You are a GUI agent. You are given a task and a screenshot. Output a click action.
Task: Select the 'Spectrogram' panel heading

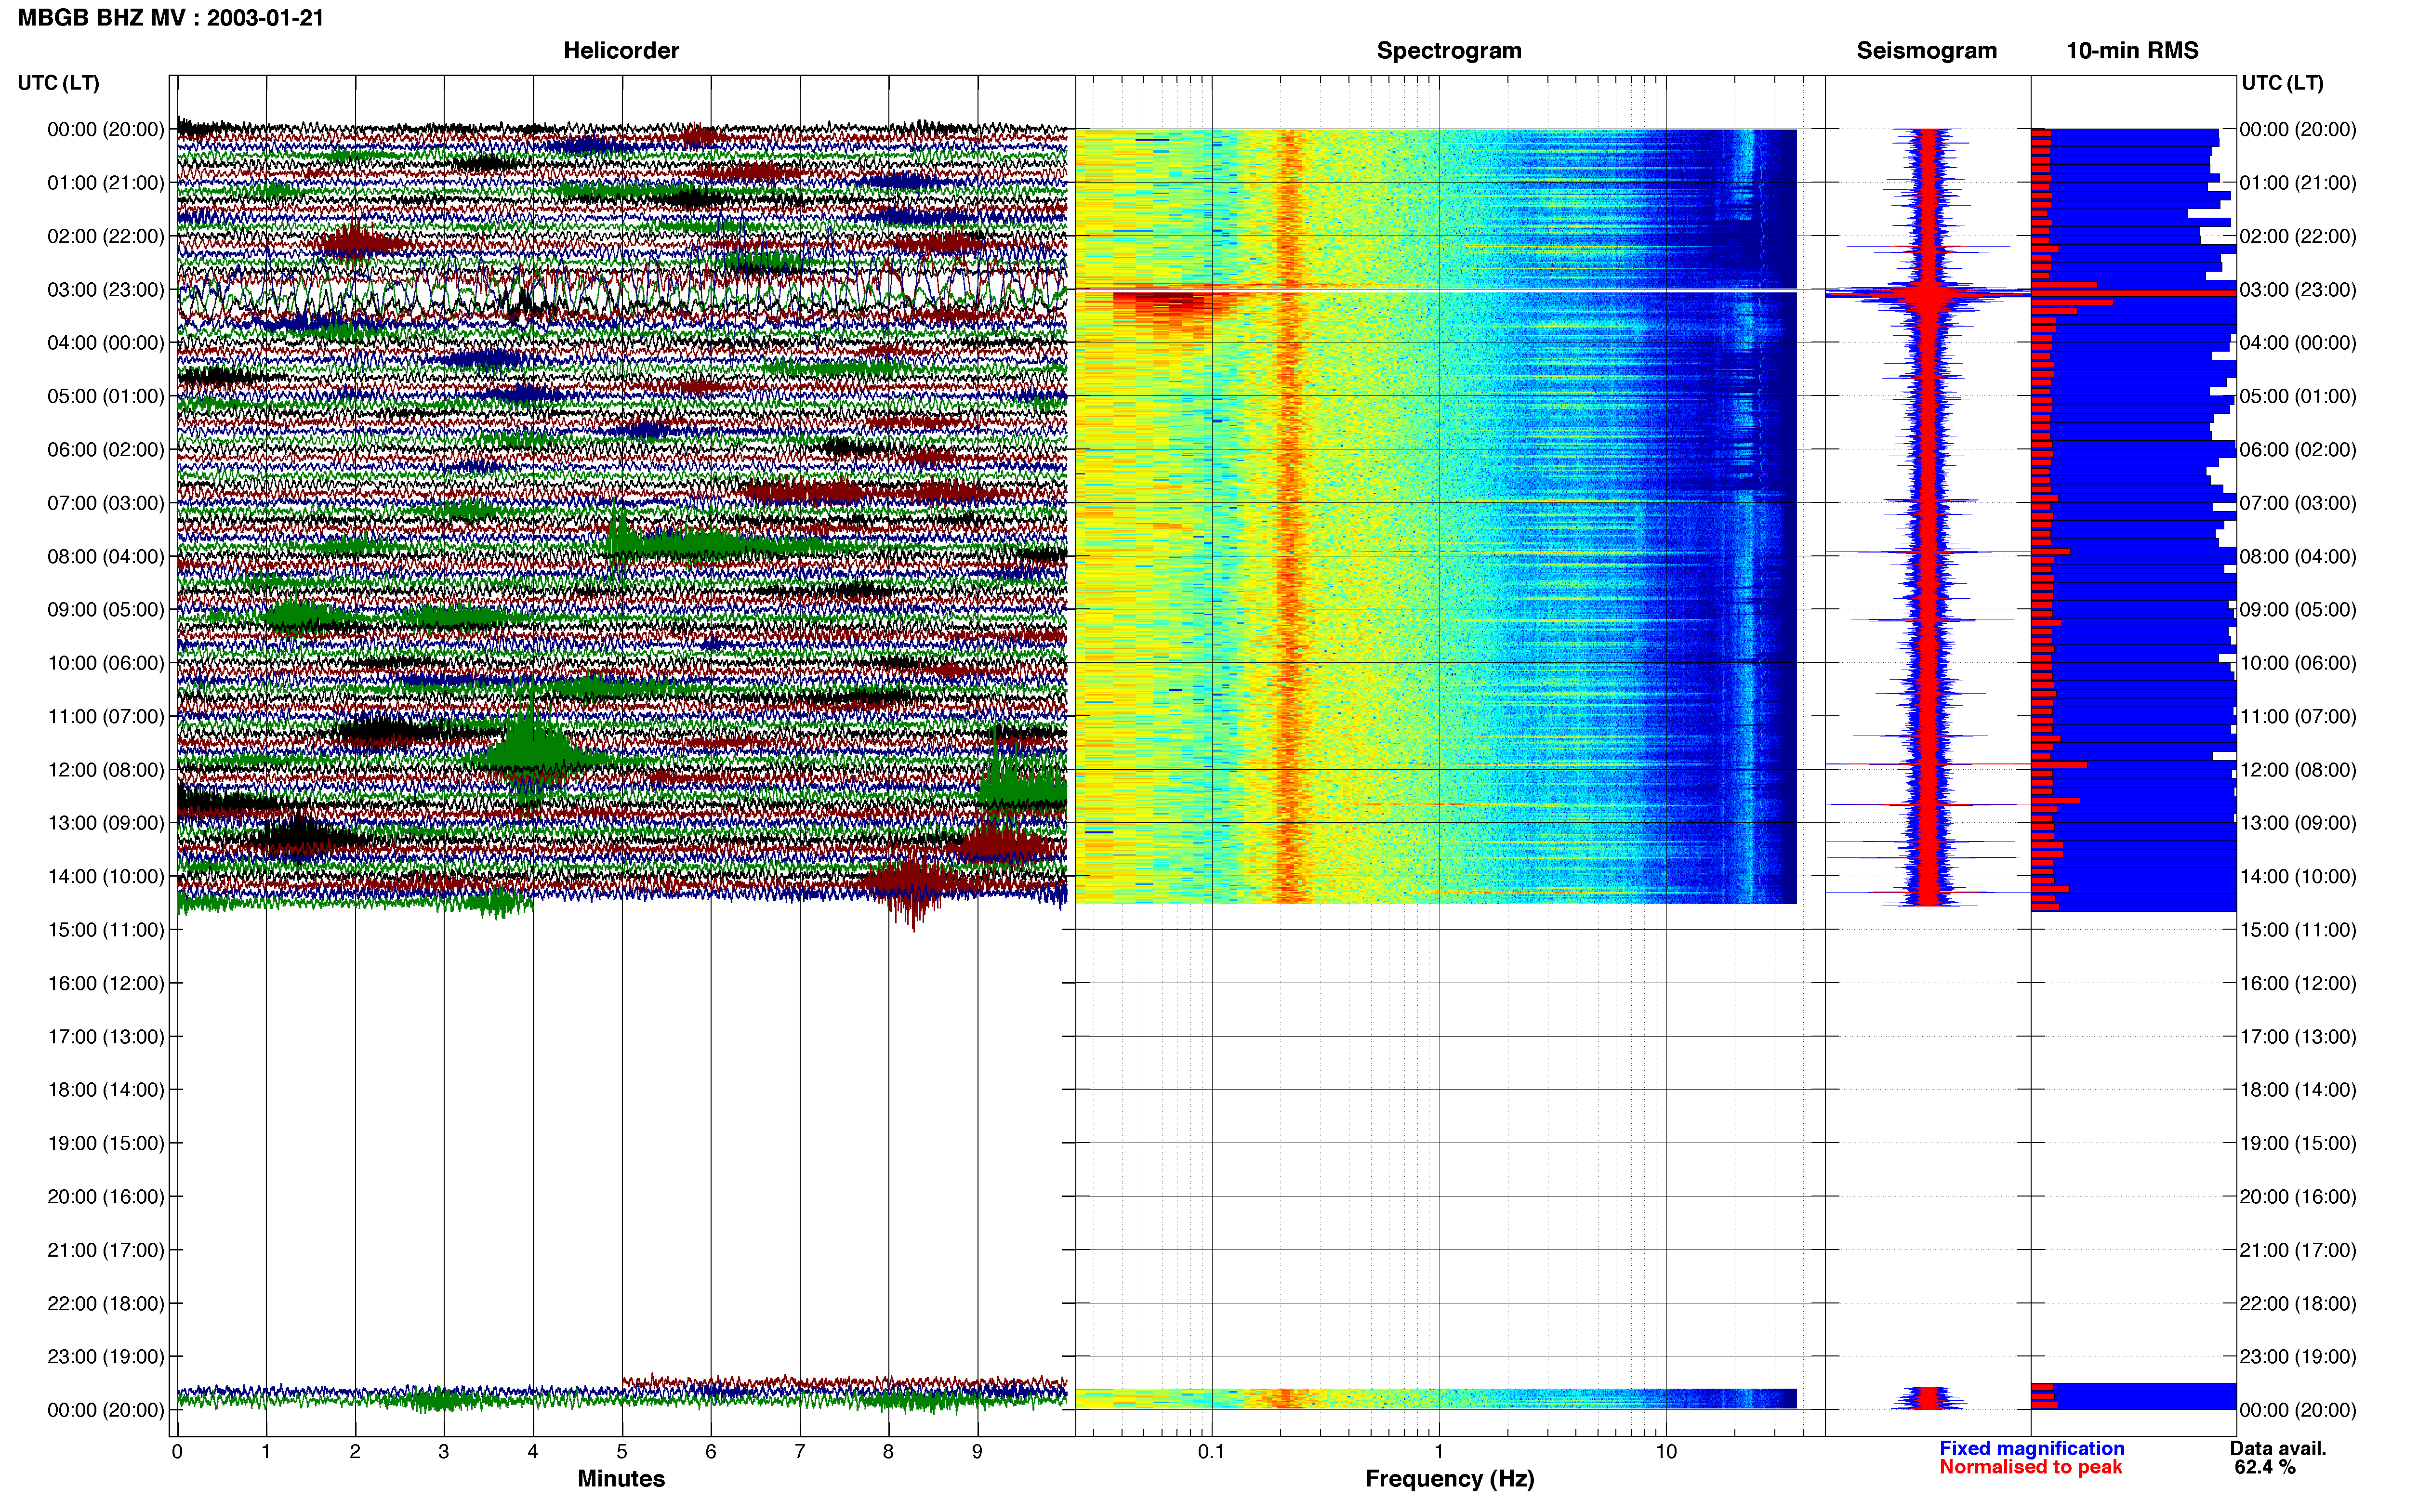(x=1449, y=51)
